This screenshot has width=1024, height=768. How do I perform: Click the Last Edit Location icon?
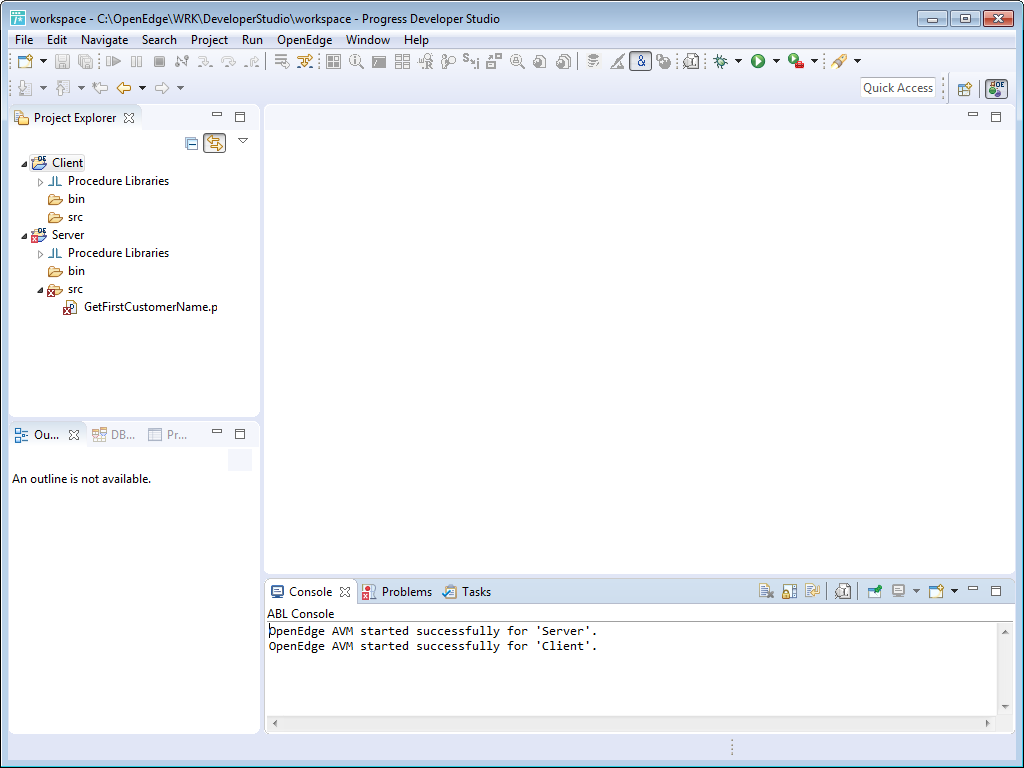click(x=100, y=88)
